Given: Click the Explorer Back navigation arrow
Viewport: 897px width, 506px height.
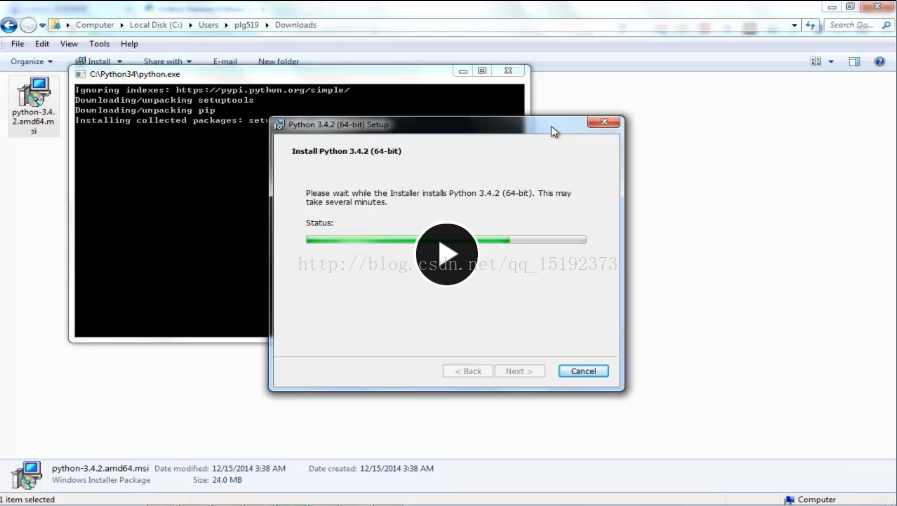Looking at the screenshot, I should click(9, 25).
